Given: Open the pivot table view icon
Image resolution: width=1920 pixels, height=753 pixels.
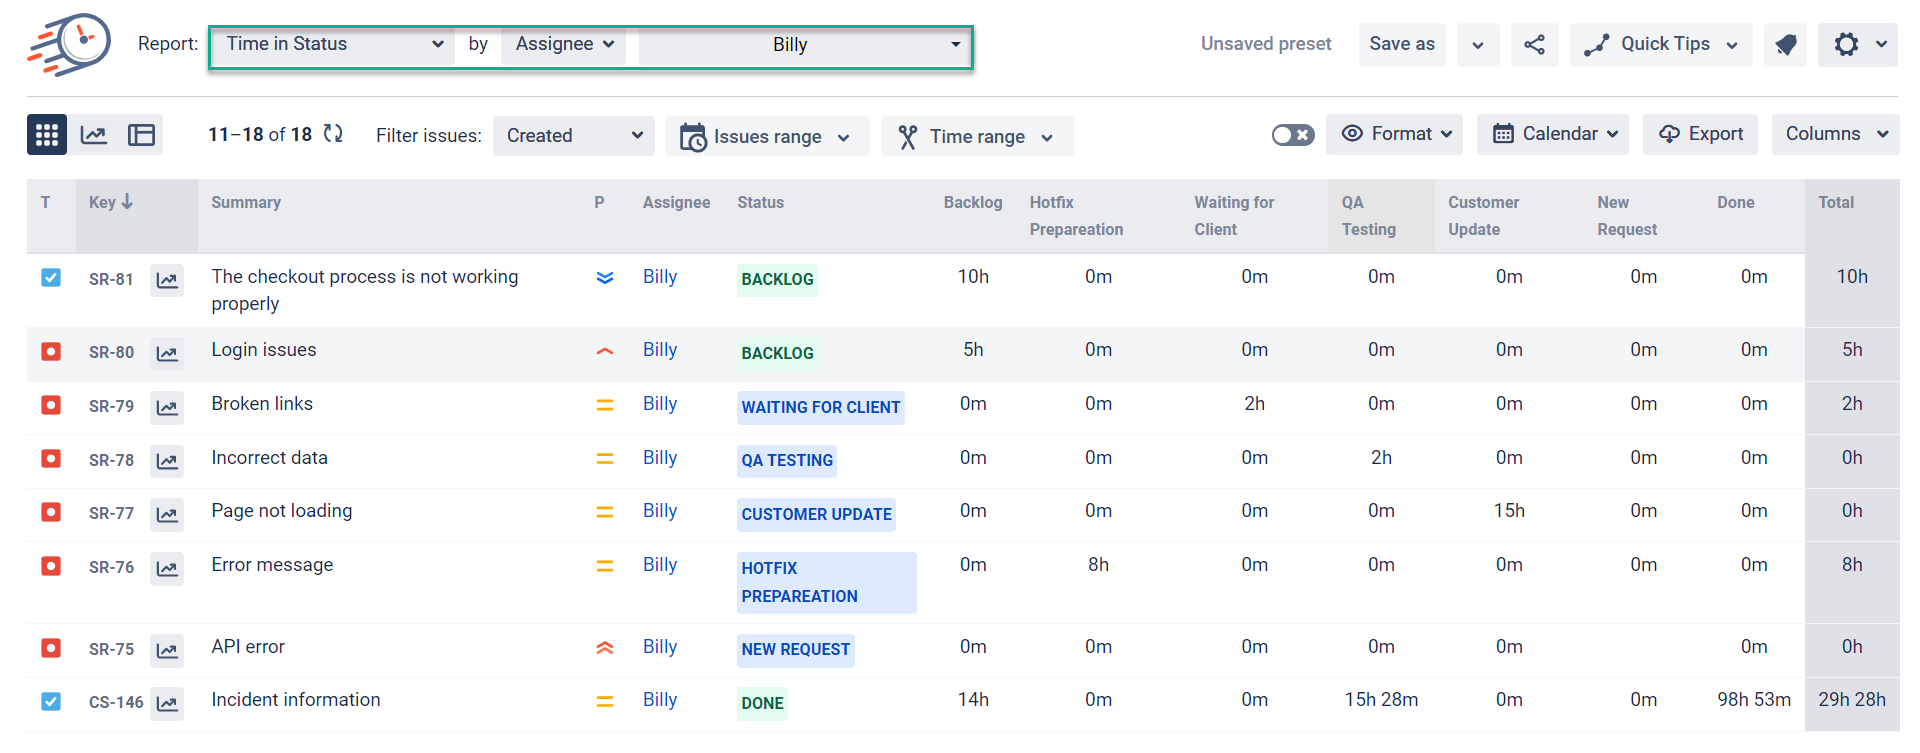Looking at the screenshot, I should coord(141,135).
